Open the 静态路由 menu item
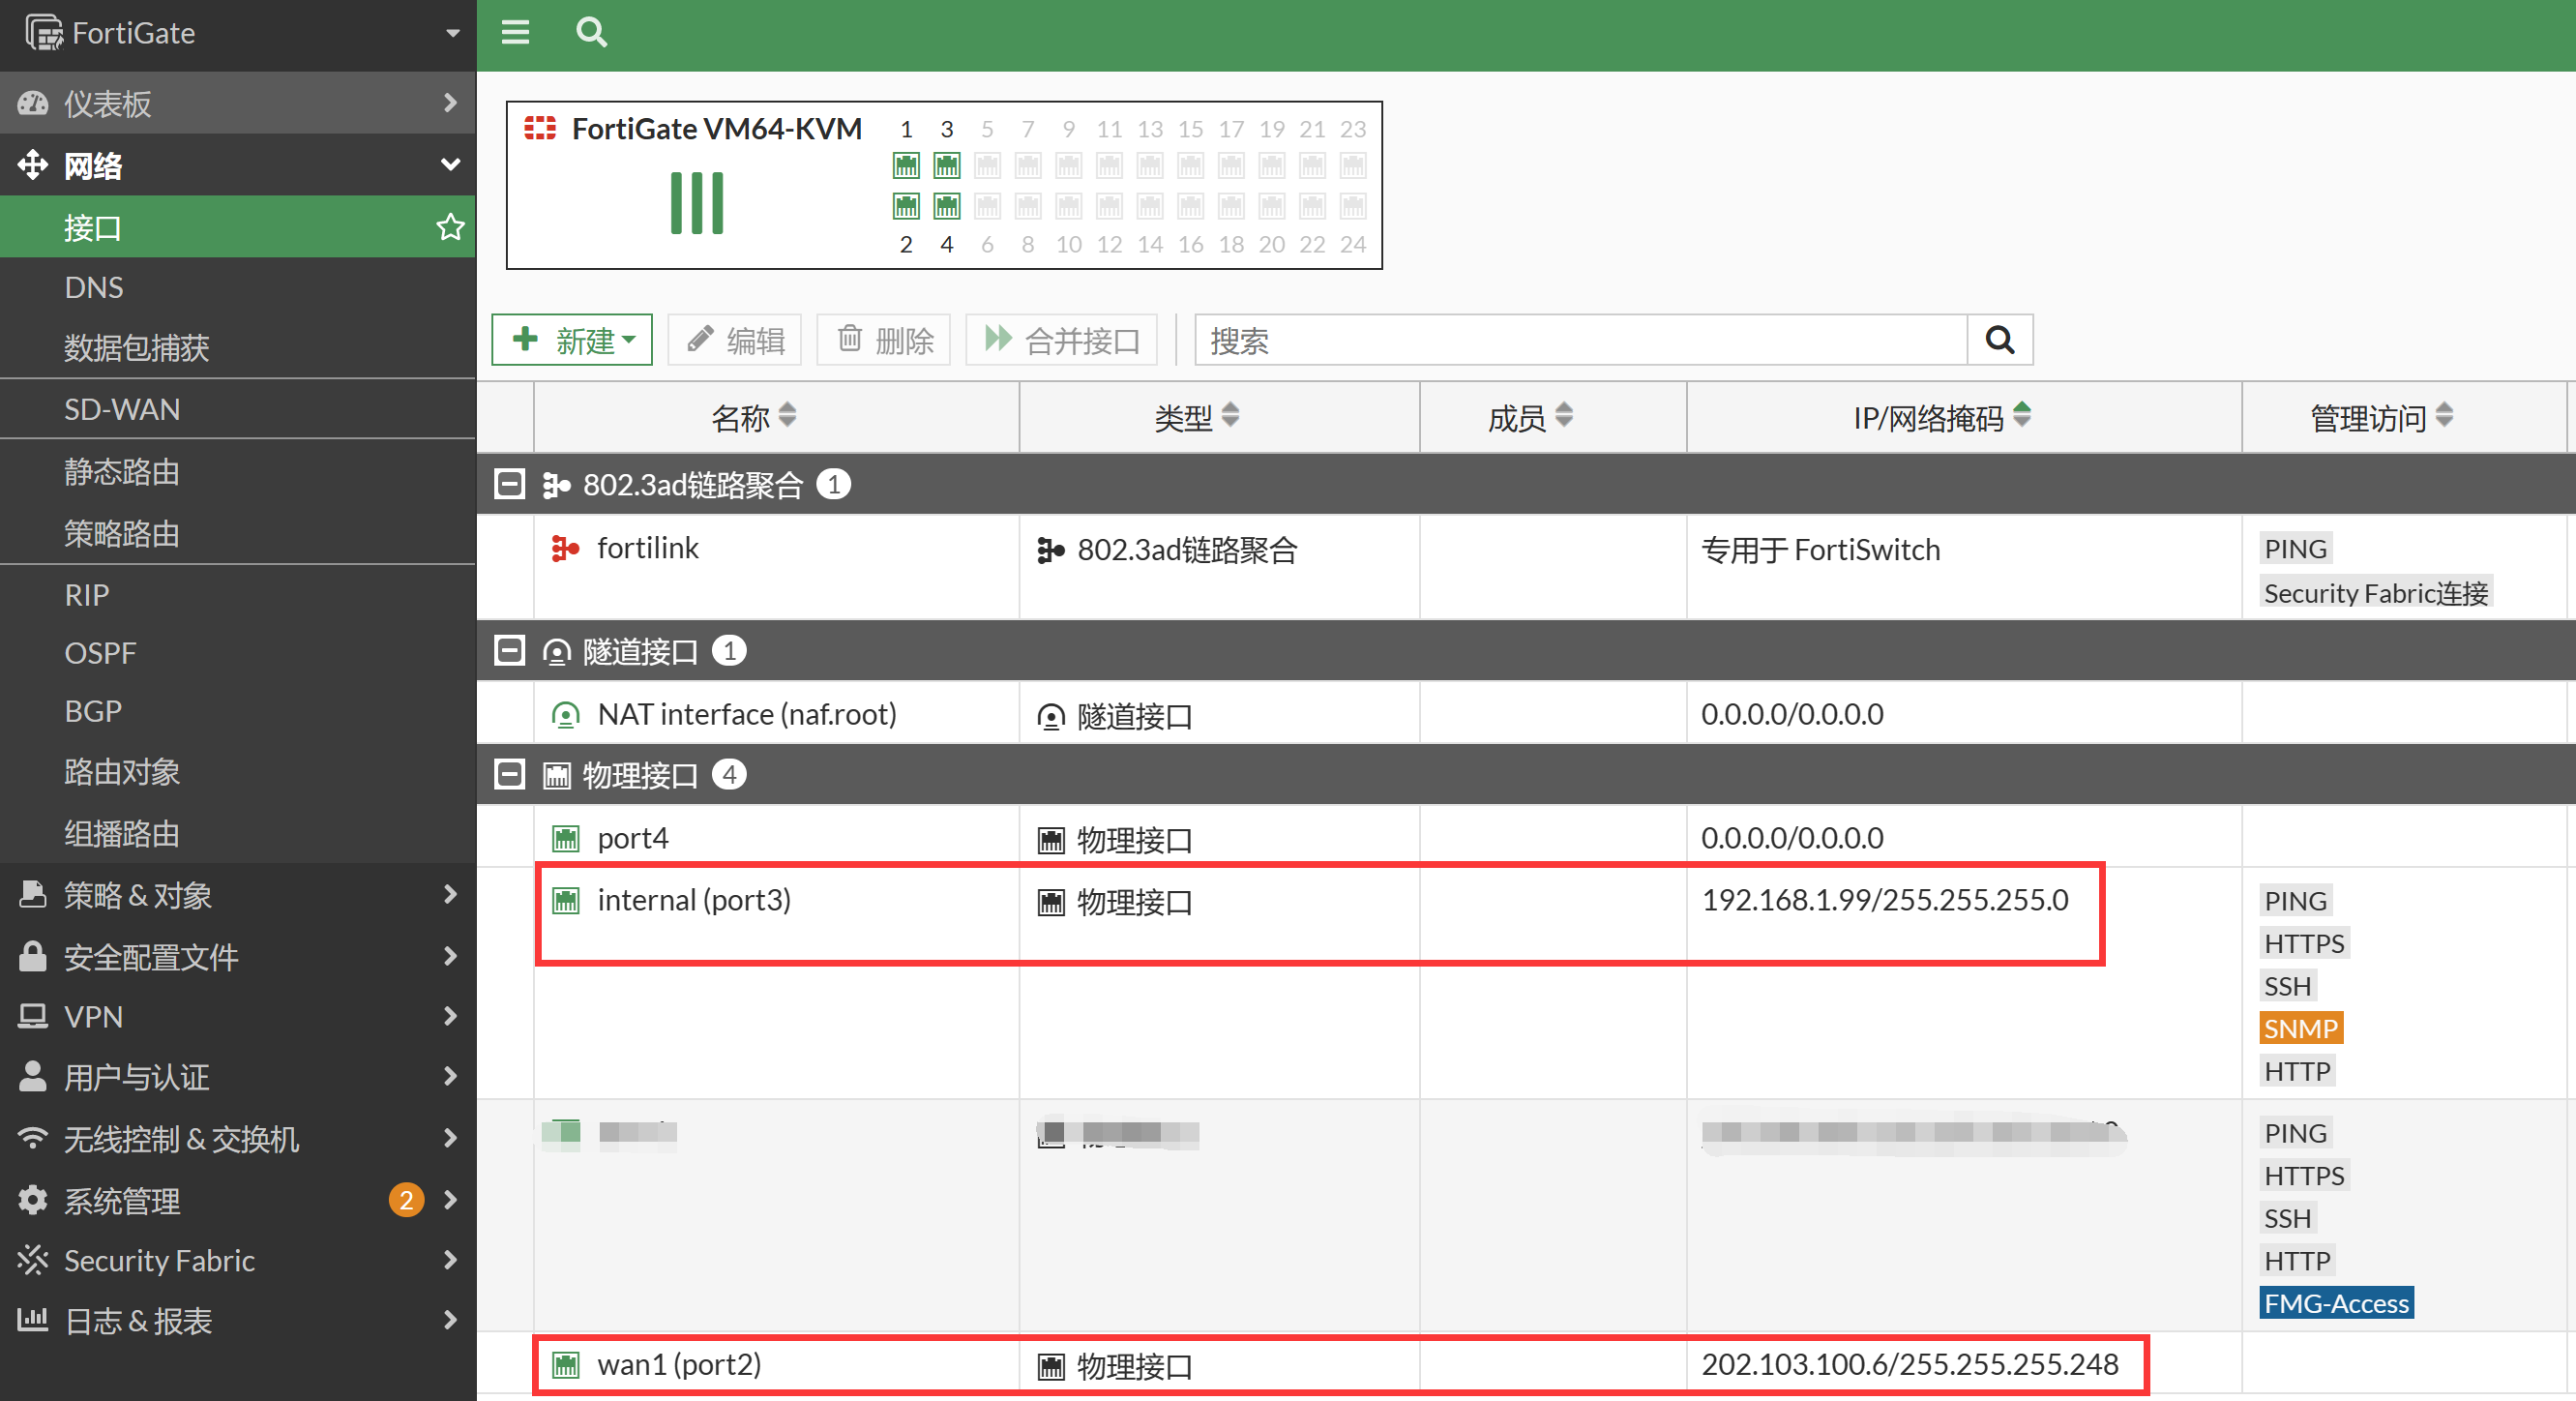 point(122,472)
